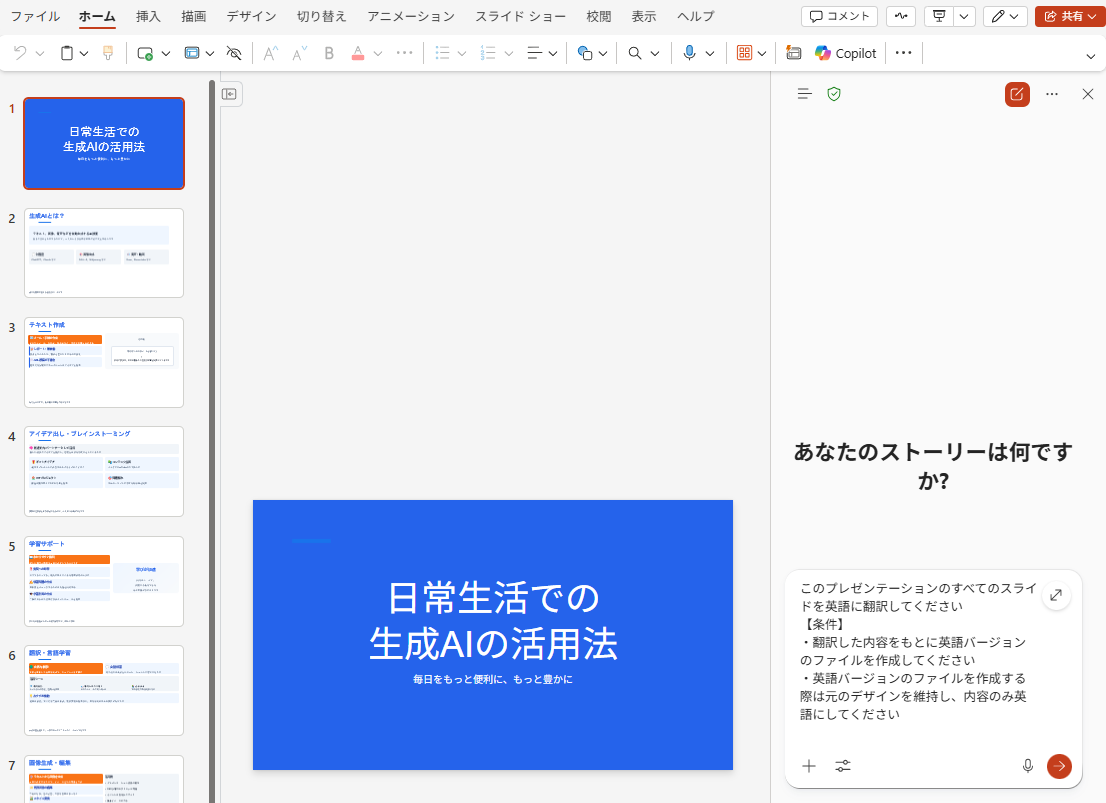Click the コメント button
The image size is (1106, 803).
(839, 16)
